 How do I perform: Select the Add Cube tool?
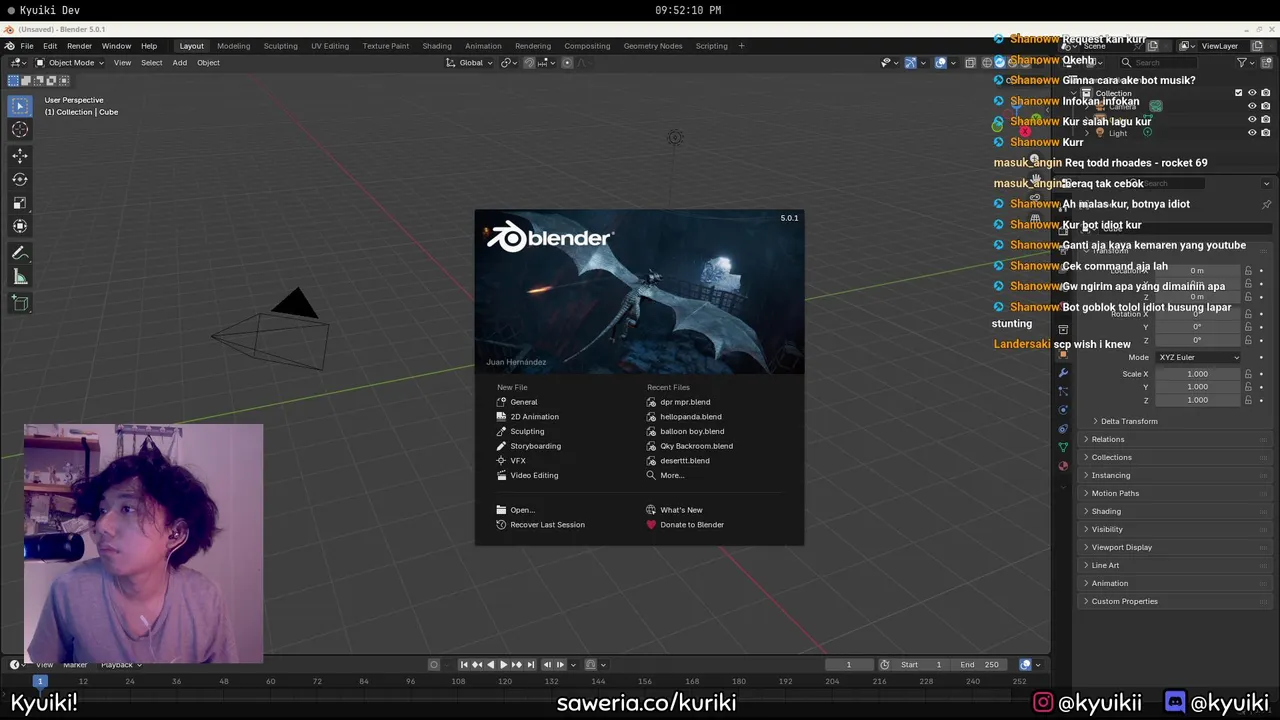20,303
